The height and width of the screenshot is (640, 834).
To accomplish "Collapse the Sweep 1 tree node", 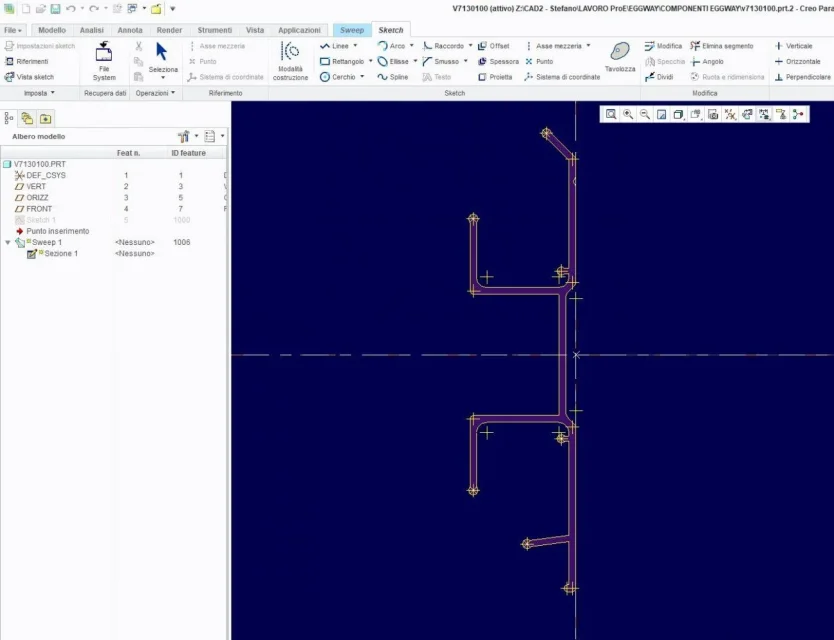I will click(x=8, y=243).
